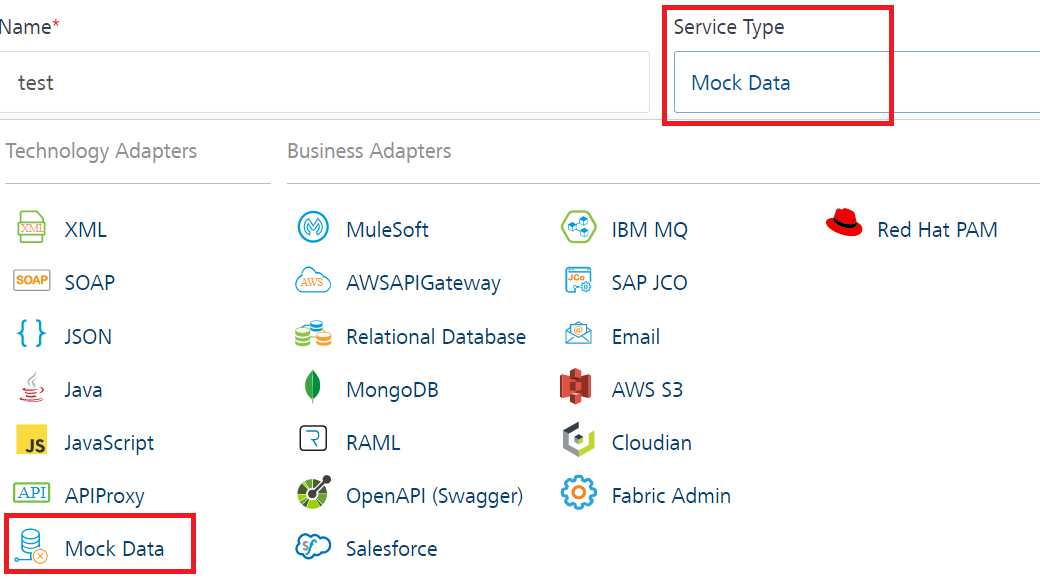The image size is (1040, 581).
Task: Select the Salesforce cloud icon
Action: [x=313, y=547]
